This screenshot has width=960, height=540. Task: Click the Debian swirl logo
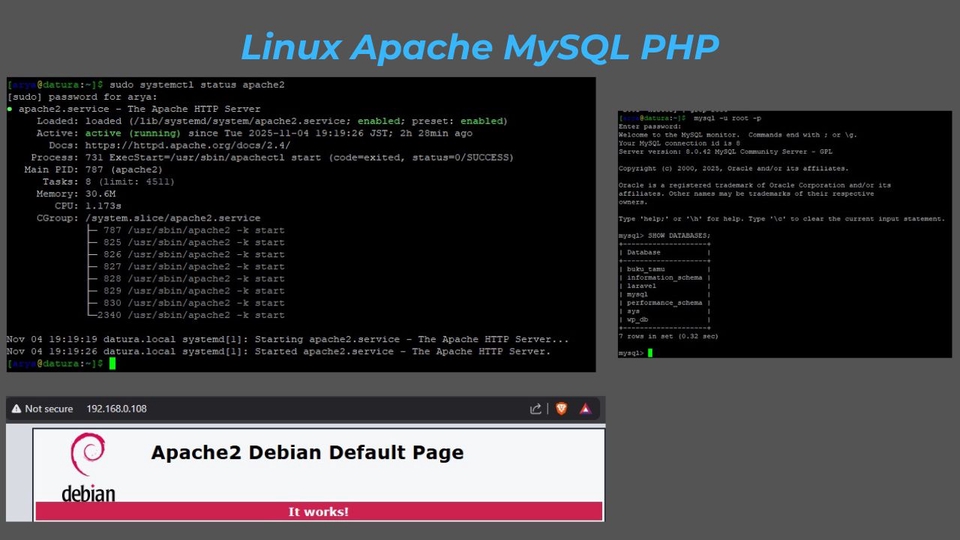[87, 458]
